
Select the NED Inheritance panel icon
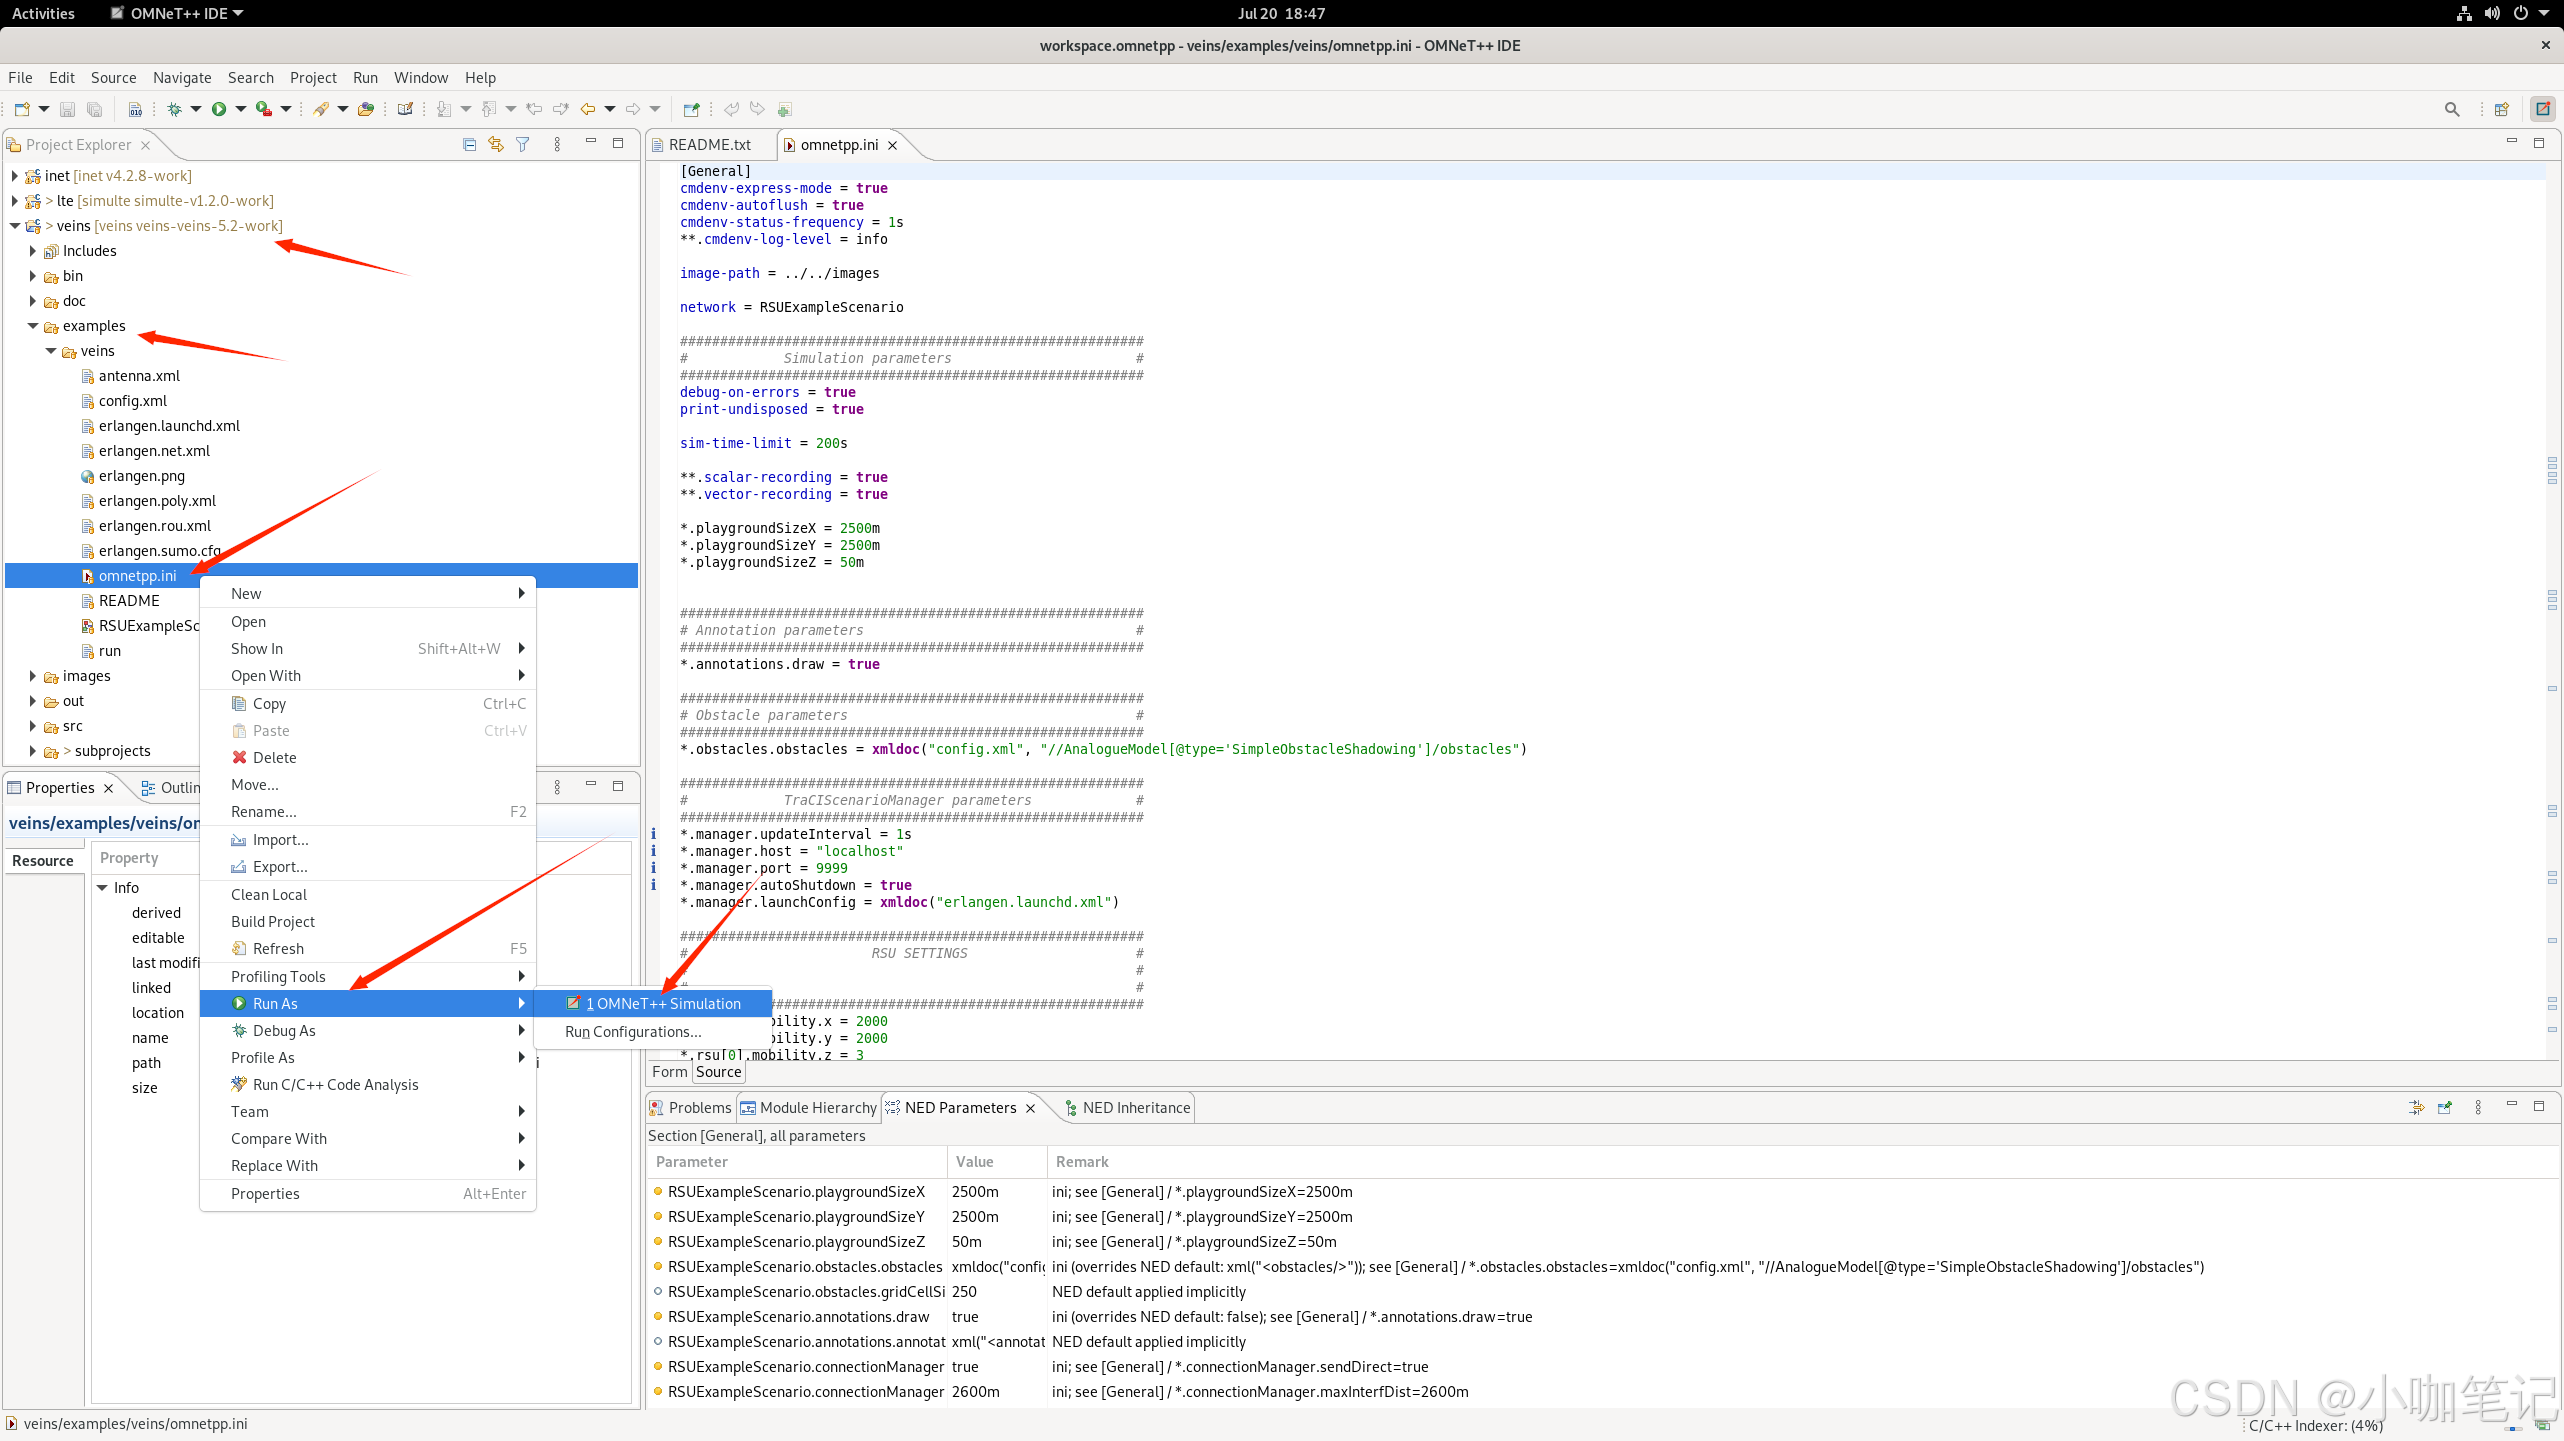[x=1069, y=1108]
